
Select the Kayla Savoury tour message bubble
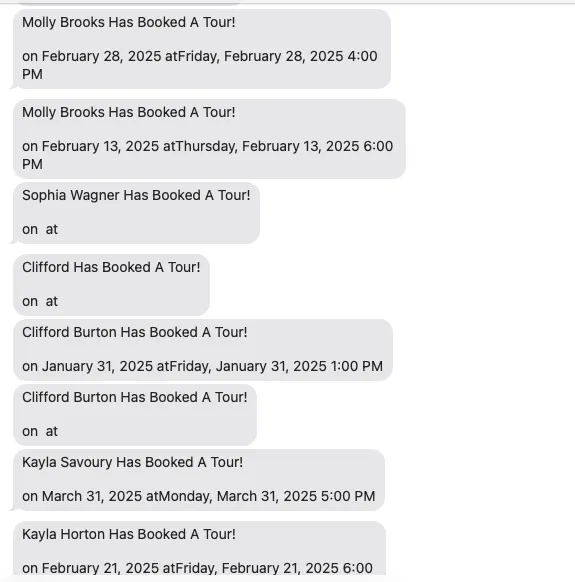click(x=199, y=480)
